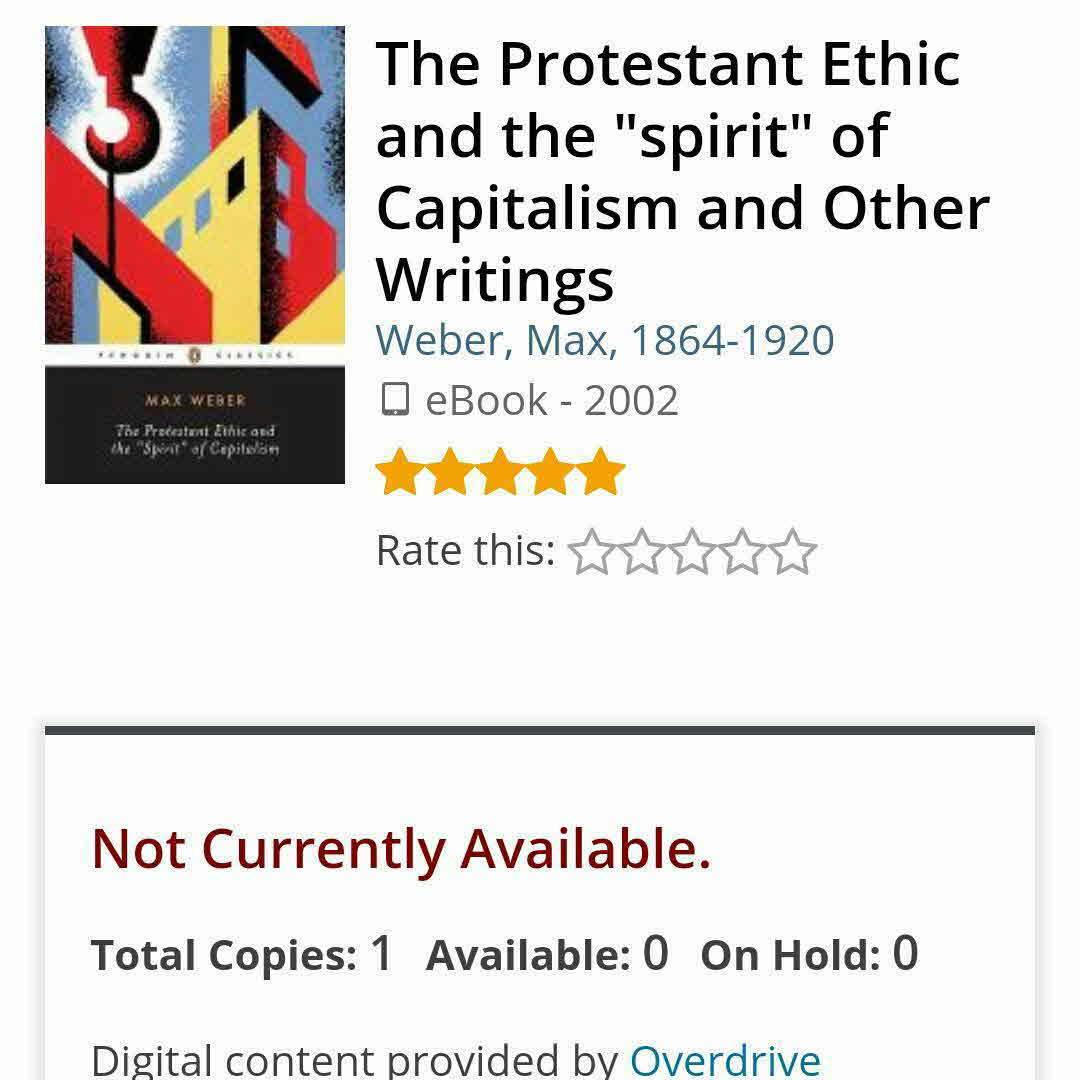
Task: Rate this book four stars
Action: (x=742, y=552)
